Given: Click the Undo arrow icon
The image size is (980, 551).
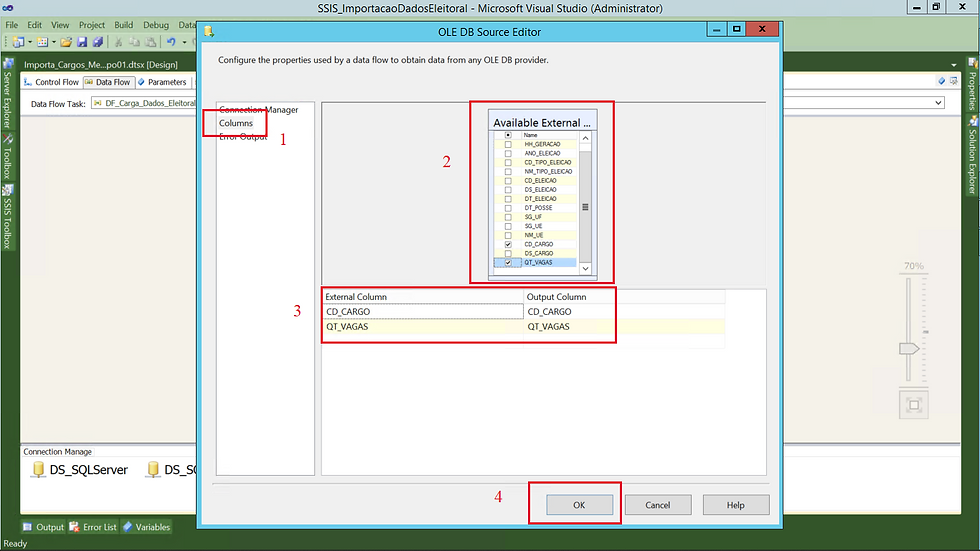Looking at the screenshot, I should pyautogui.click(x=171, y=42).
